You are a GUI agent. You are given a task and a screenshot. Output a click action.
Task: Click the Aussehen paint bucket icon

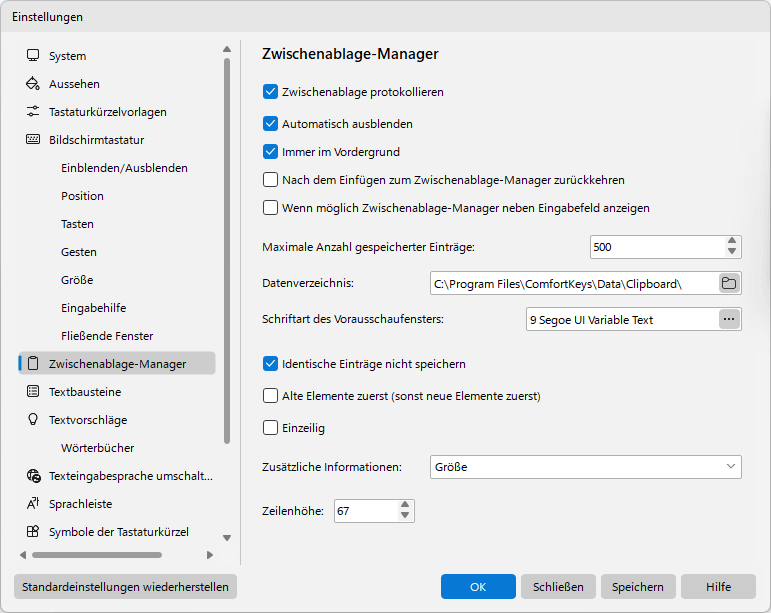(33, 84)
